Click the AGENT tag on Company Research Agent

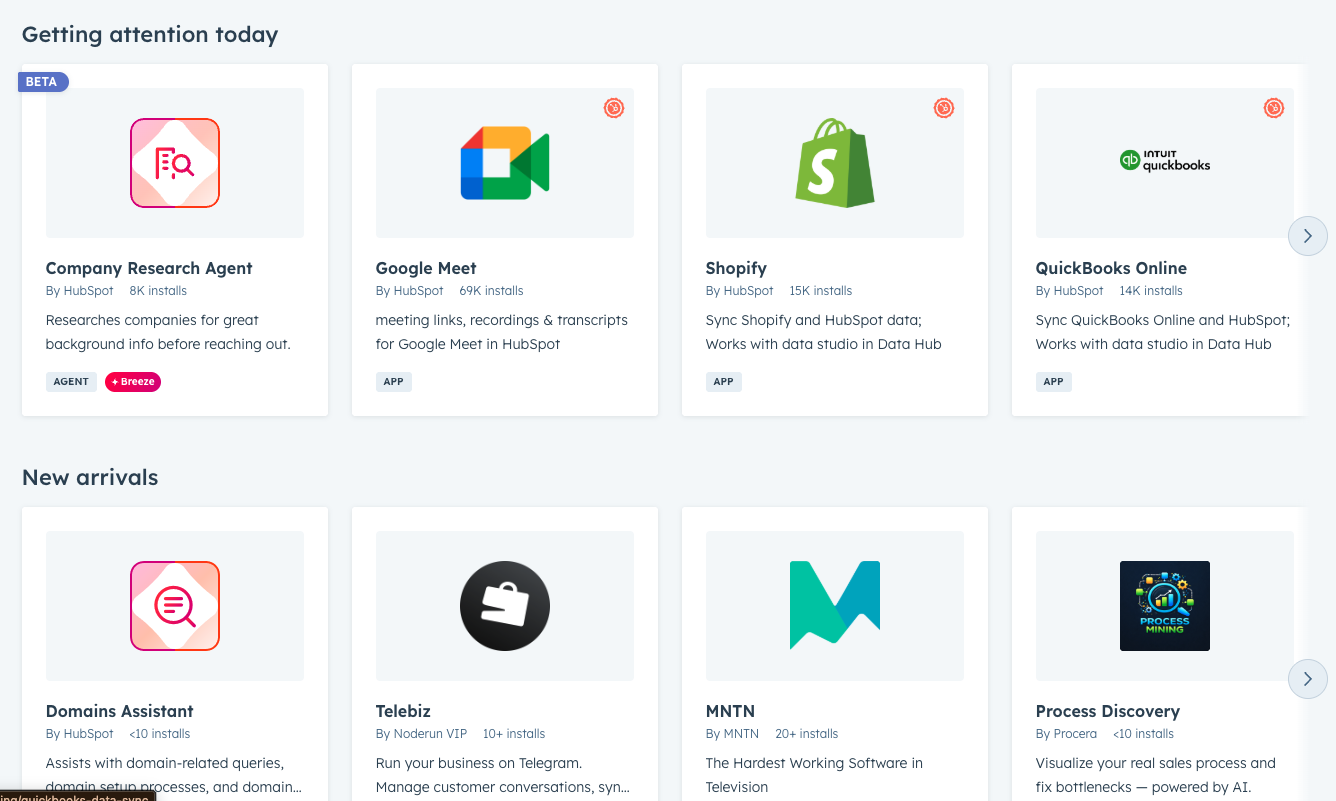click(71, 382)
